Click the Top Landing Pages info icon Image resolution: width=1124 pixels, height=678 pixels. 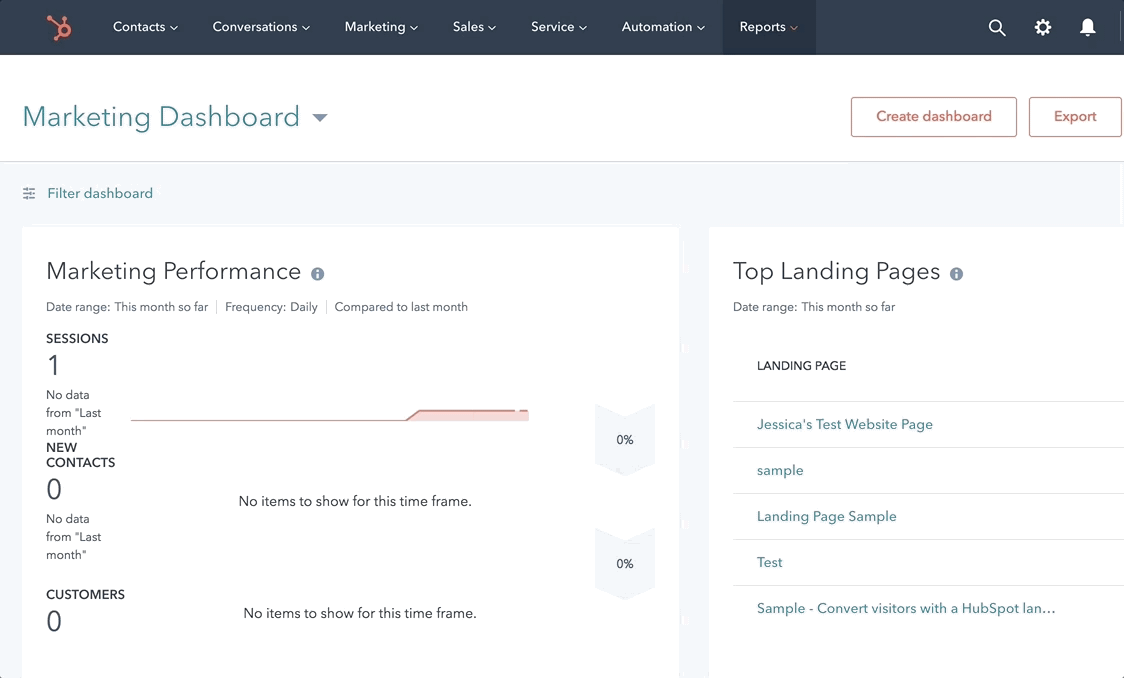(956, 274)
